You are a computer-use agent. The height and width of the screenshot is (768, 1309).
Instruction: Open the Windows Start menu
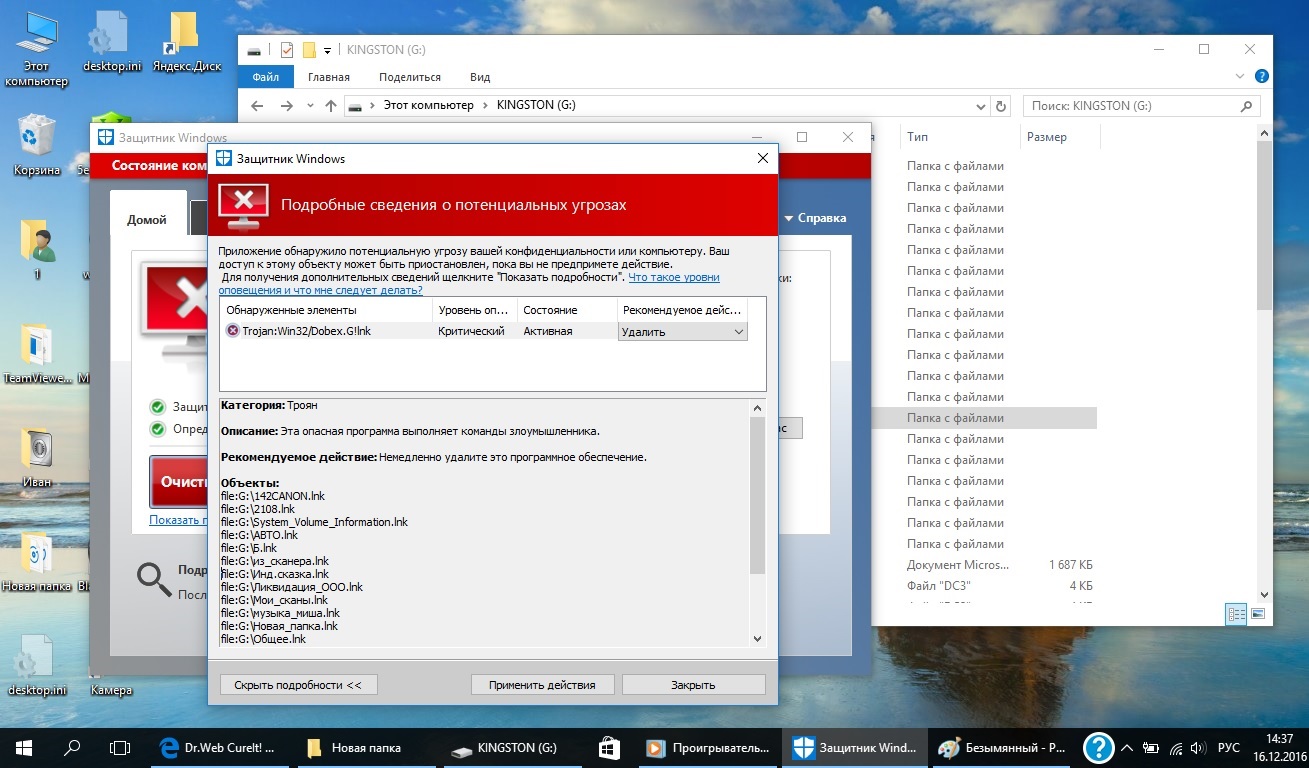click(x=24, y=747)
